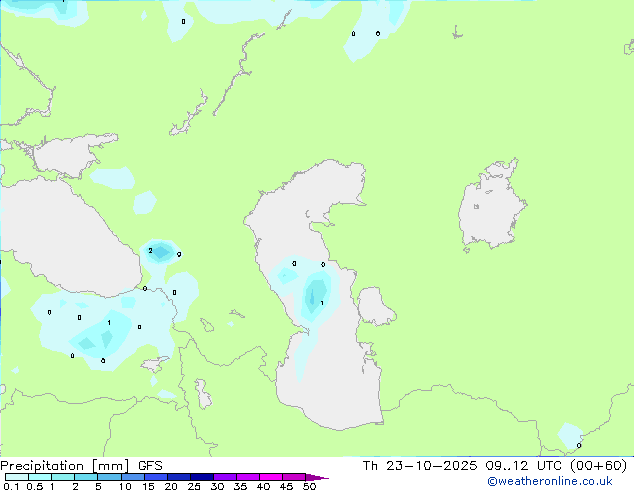The height and width of the screenshot is (490, 634).
Task: Pick the 45–50 mm legend color swatch
Action: tap(294, 477)
